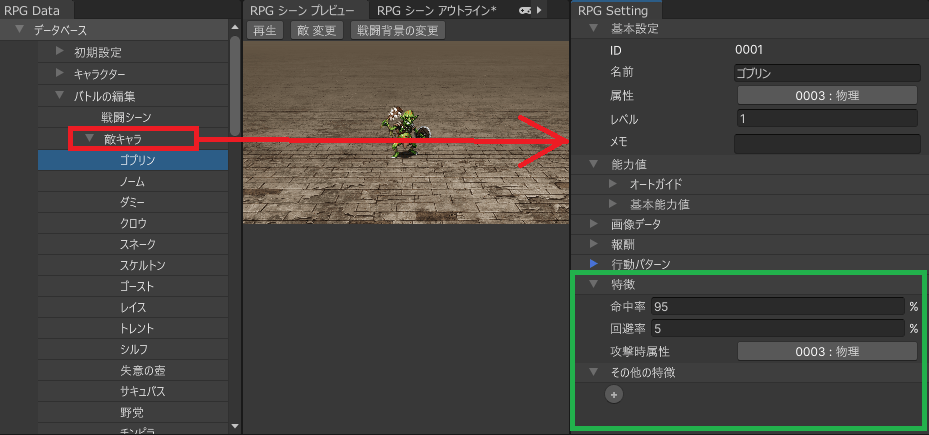This screenshot has height=435, width=929.
Task: Click the plus icon under その他の特徴
Action: click(x=614, y=395)
